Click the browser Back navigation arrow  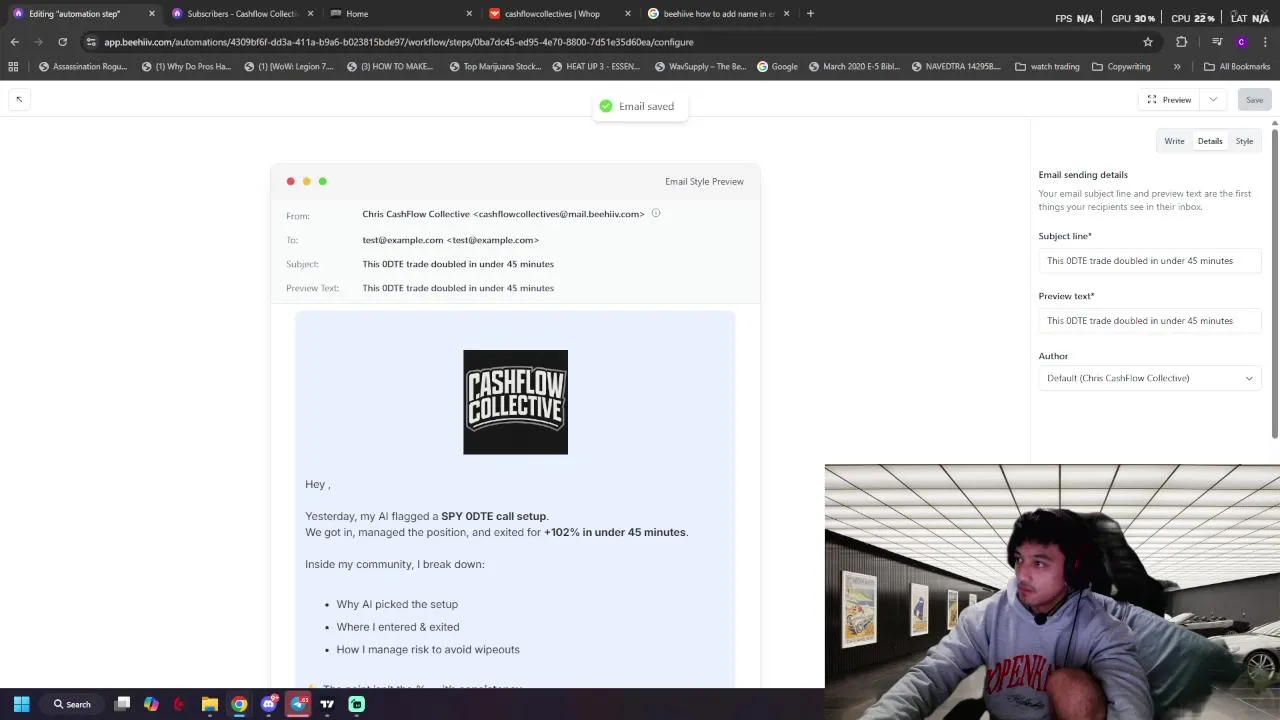pos(15,42)
